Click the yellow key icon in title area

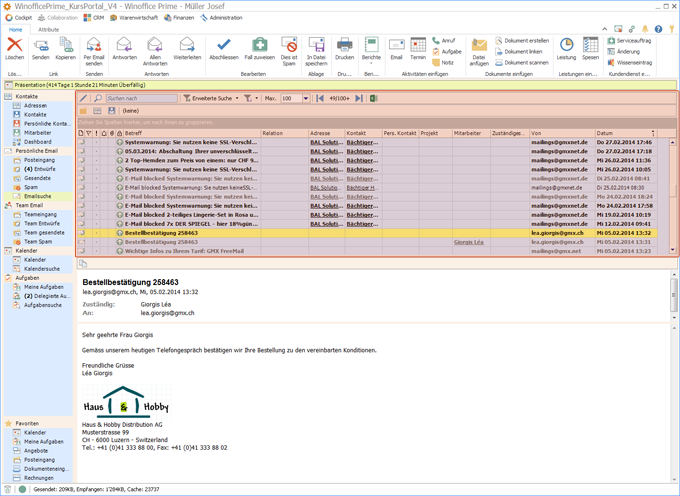(672, 29)
